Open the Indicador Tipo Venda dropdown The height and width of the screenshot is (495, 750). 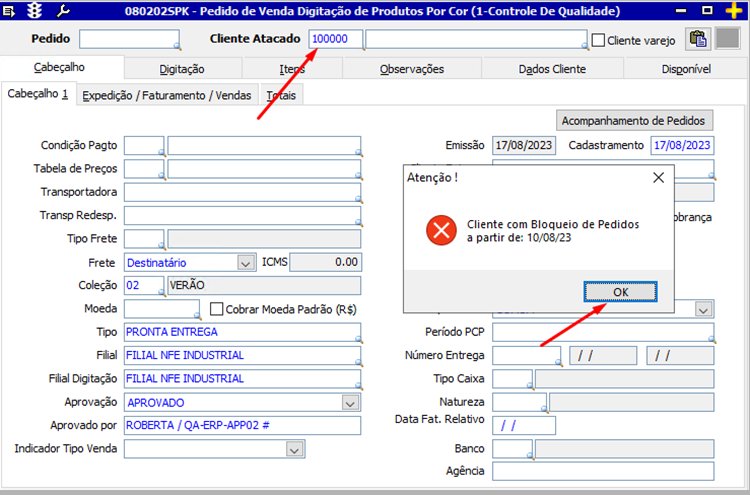[295, 449]
